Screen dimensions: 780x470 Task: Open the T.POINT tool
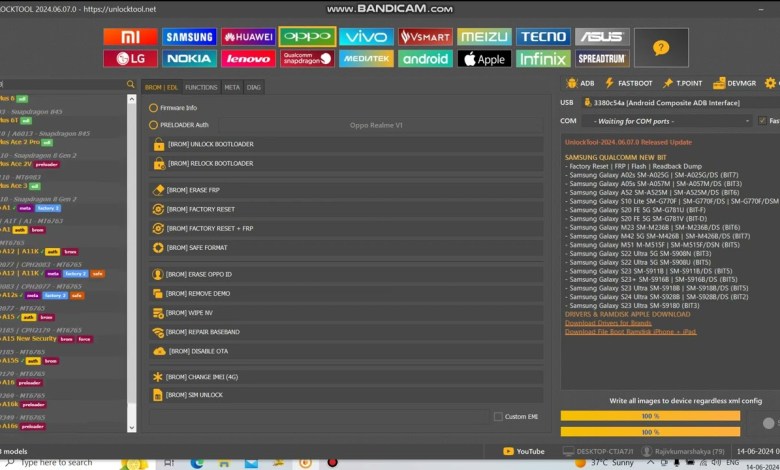point(682,83)
